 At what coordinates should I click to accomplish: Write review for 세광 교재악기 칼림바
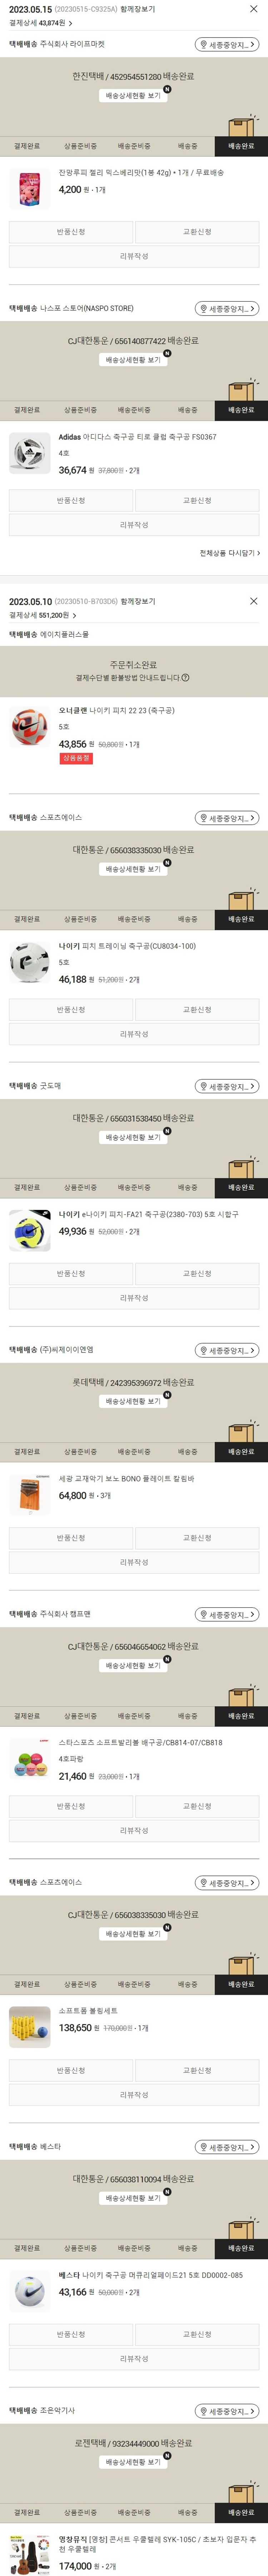[x=134, y=1562]
